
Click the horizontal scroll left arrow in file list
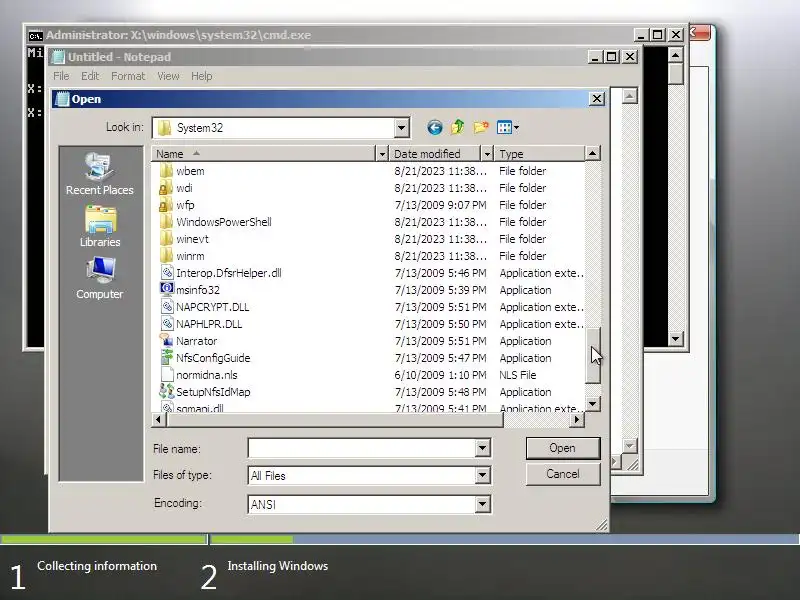pyautogui.click(x=158, y=419)
